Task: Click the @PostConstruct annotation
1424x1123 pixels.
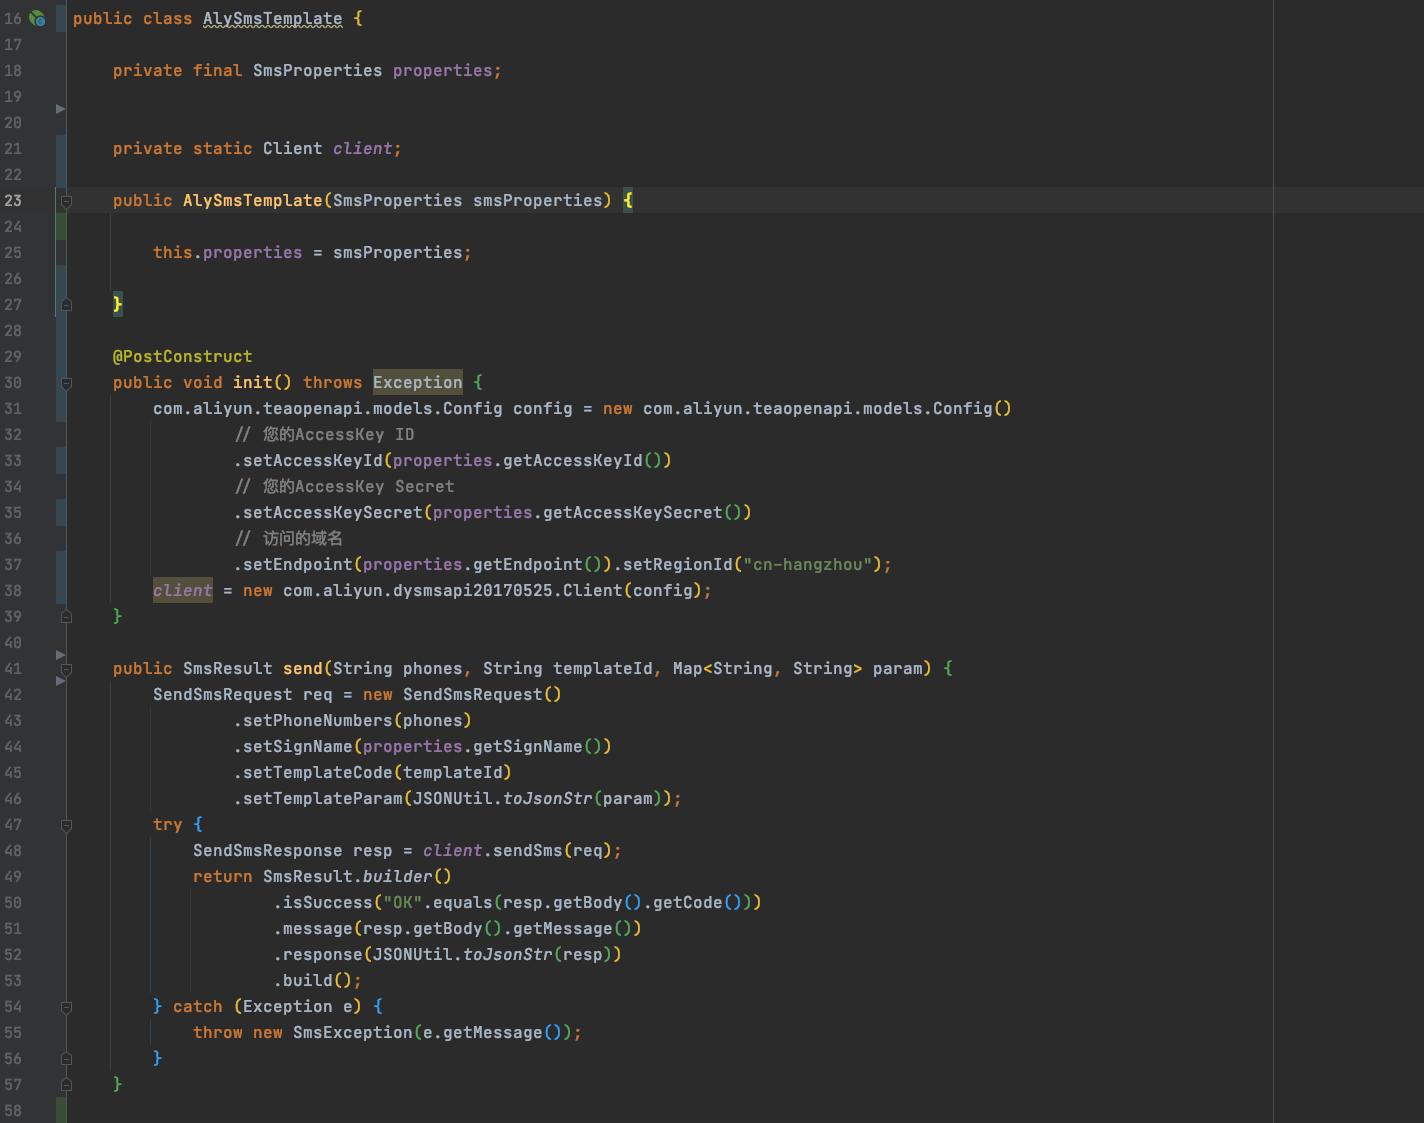Action: [182, 357]
